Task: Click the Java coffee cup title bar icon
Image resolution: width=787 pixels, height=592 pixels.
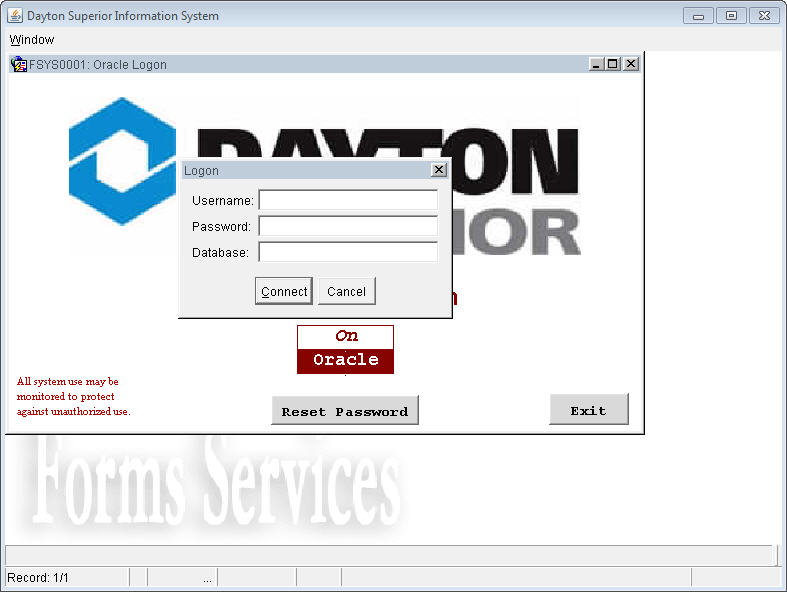Action: [x=15, y=15]
